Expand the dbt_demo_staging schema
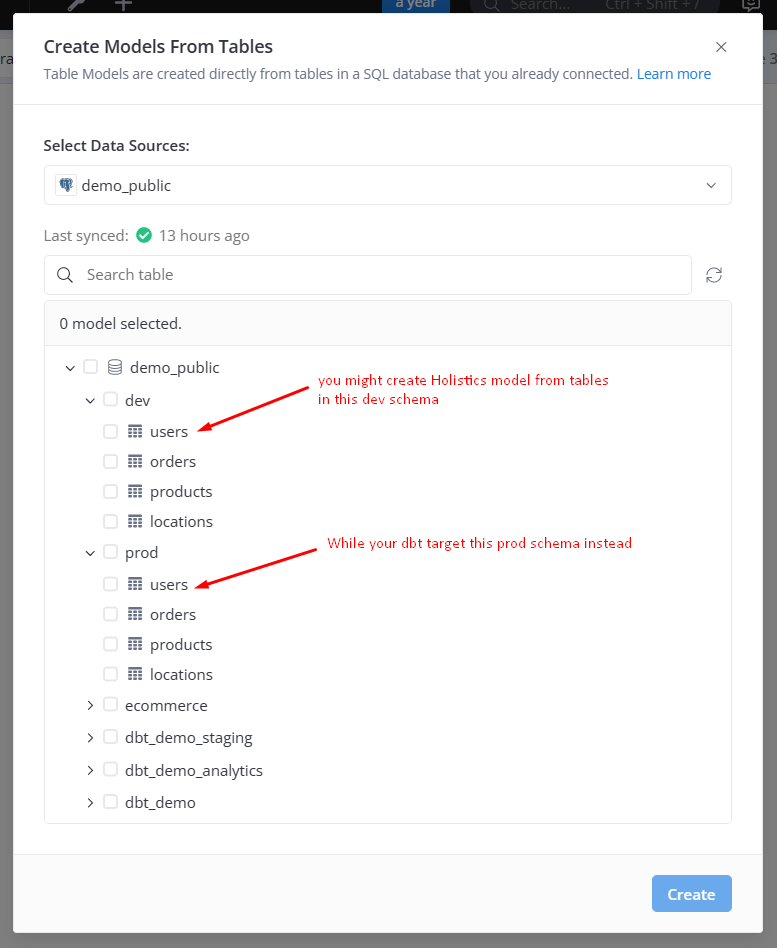The width and height of the screenshot is (777, 948). [90, 738]
